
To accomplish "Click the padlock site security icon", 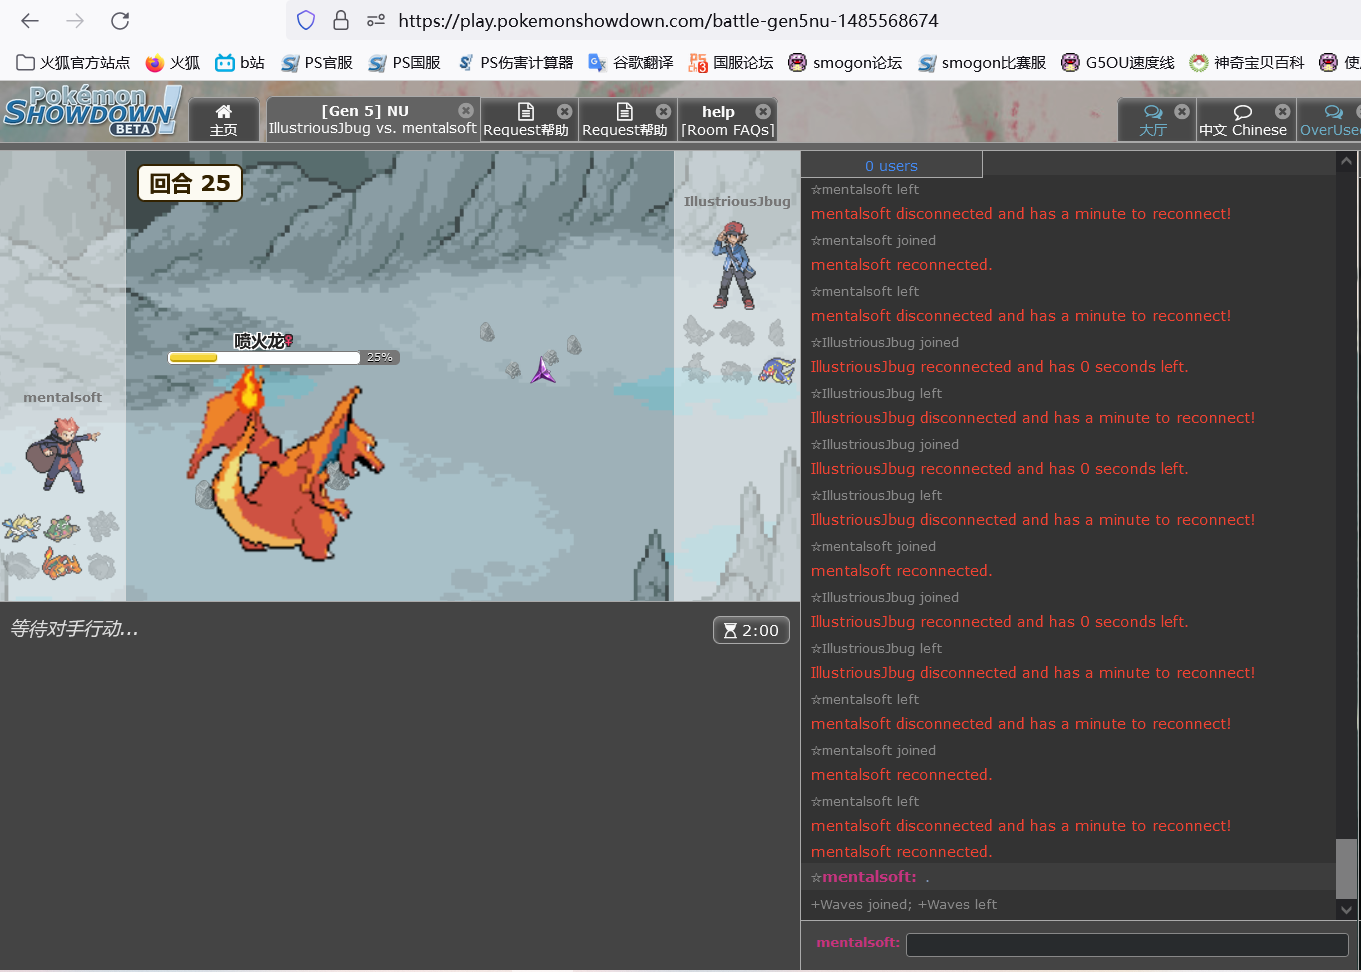I will tap(340, 20).
